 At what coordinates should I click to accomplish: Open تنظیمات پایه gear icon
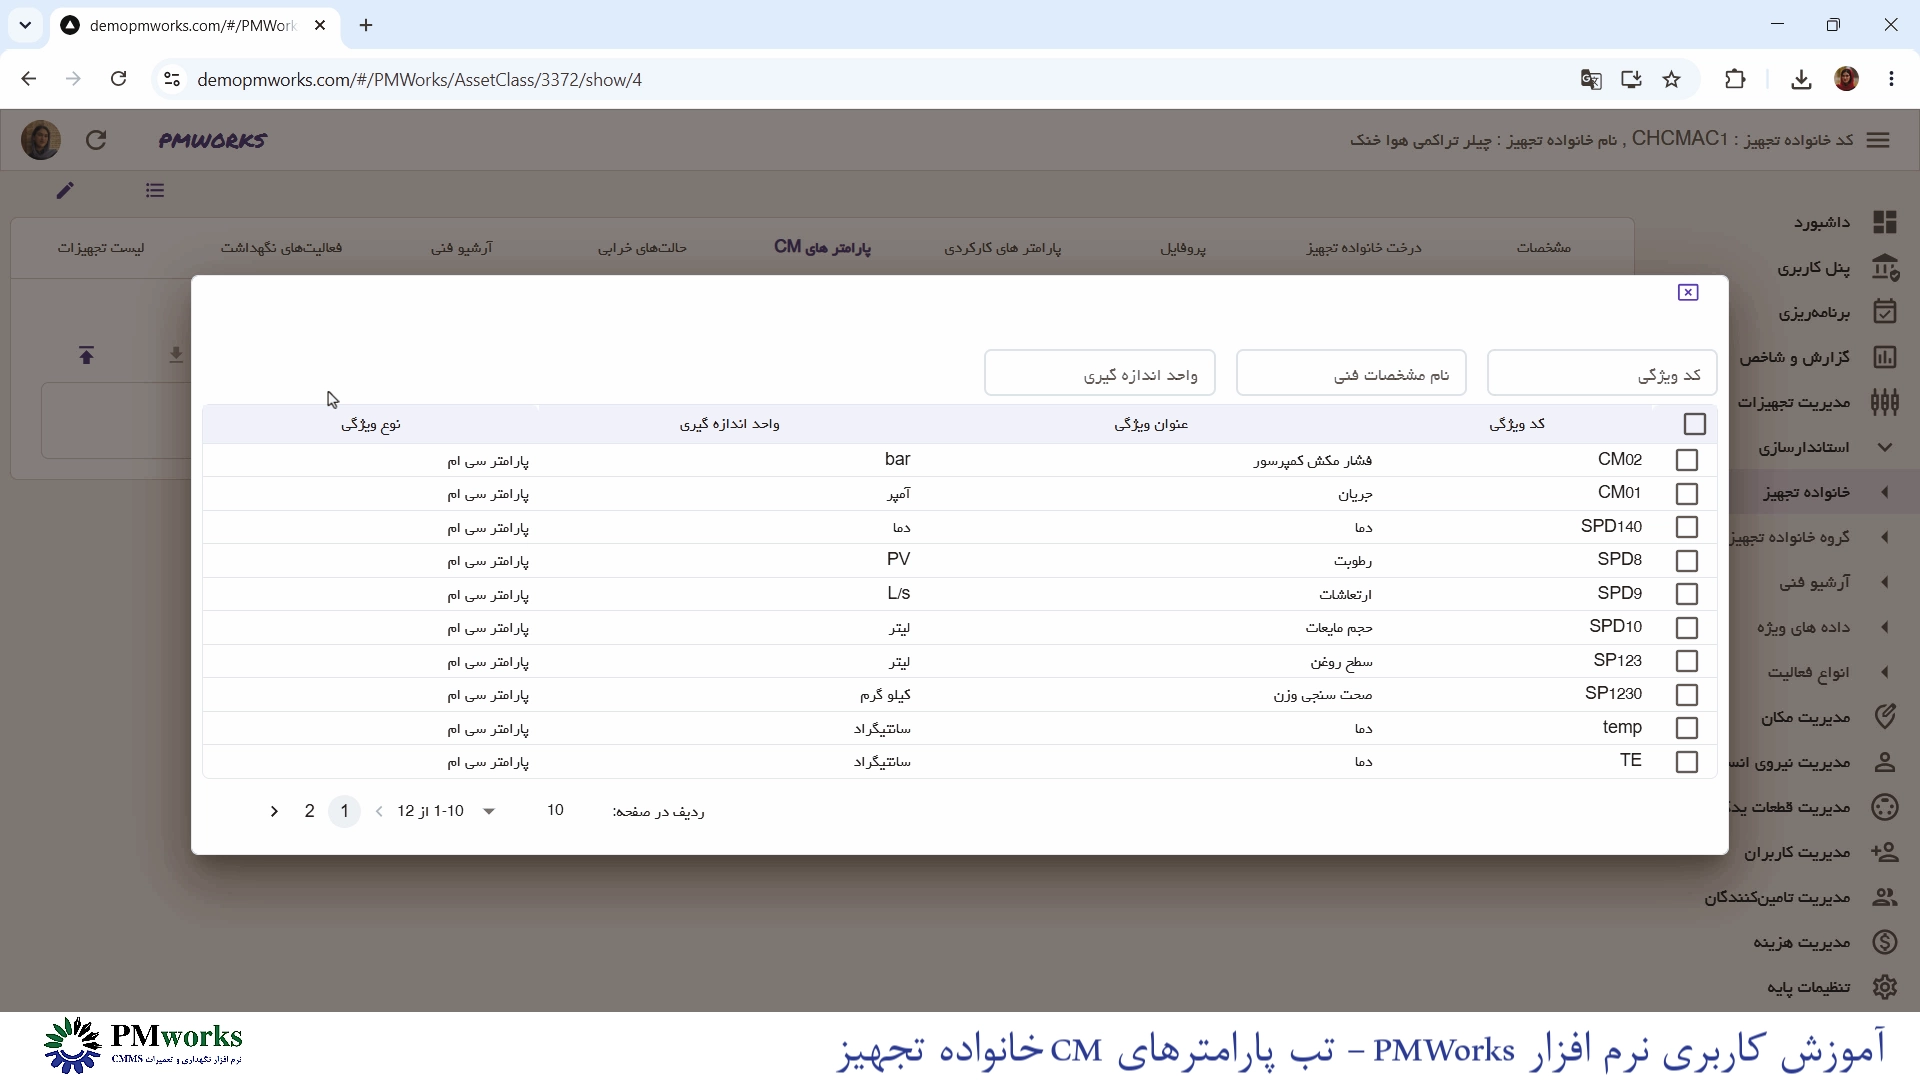1885,987
